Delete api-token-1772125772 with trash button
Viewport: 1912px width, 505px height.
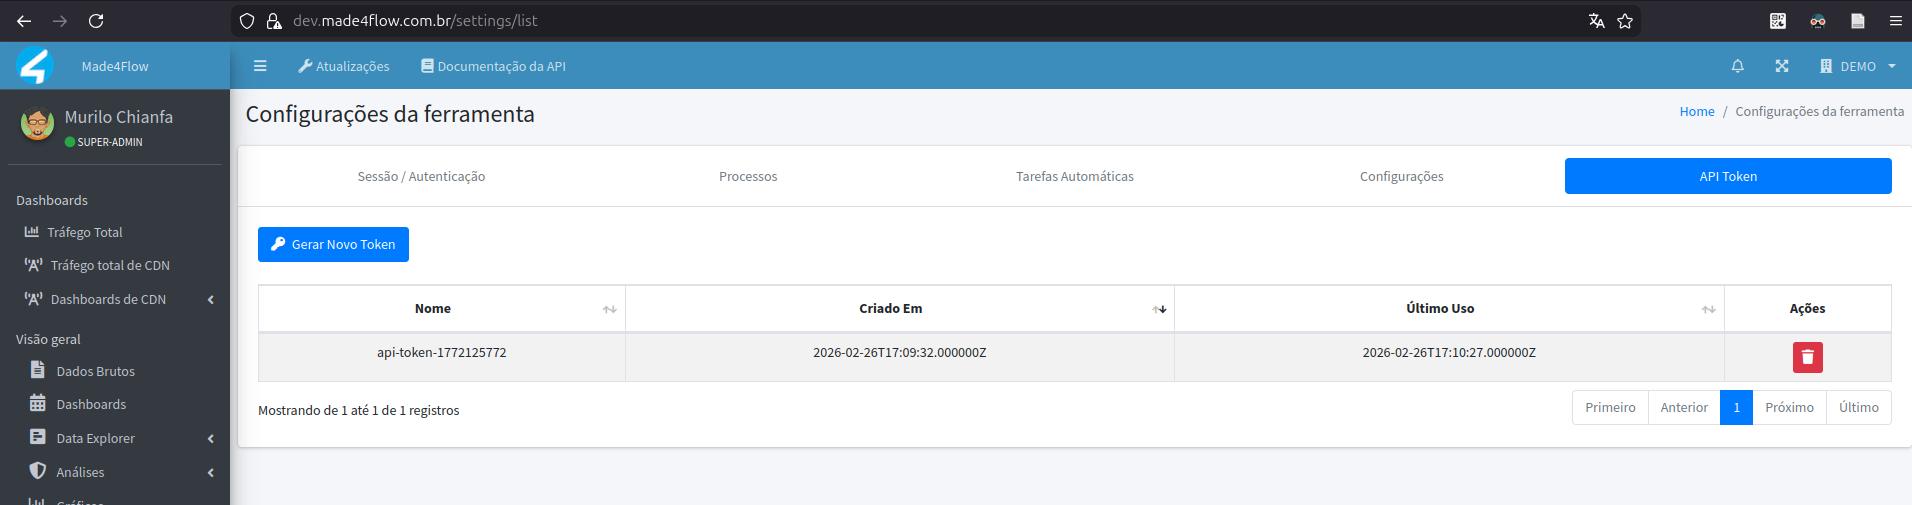tap(1807, 357)
